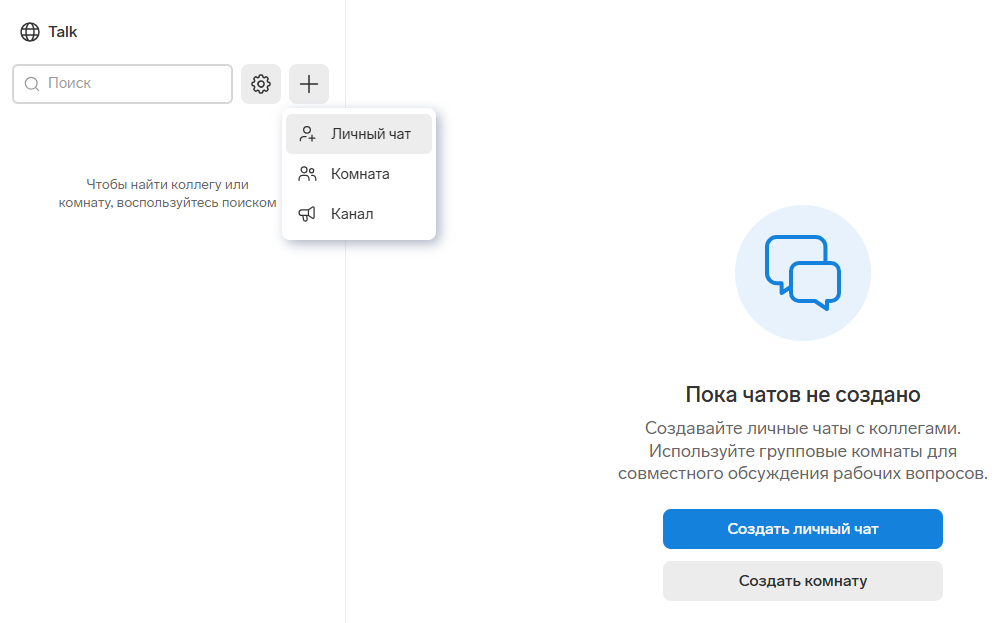Click the megaphone icon for Канал
1005x623 pixels.
(x=308, y=214)
